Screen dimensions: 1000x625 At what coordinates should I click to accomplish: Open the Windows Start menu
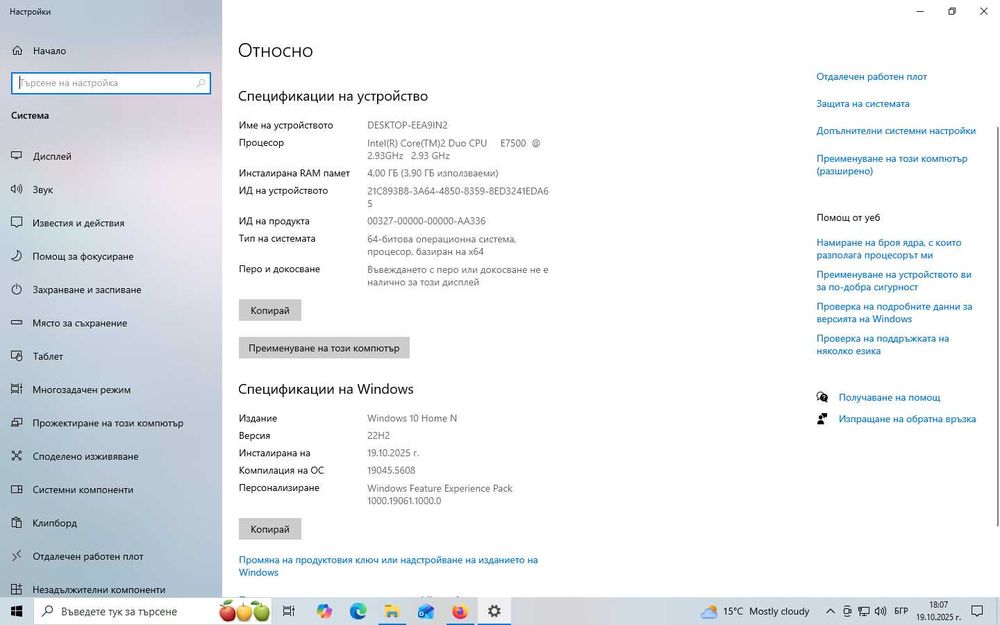[17, 611]
